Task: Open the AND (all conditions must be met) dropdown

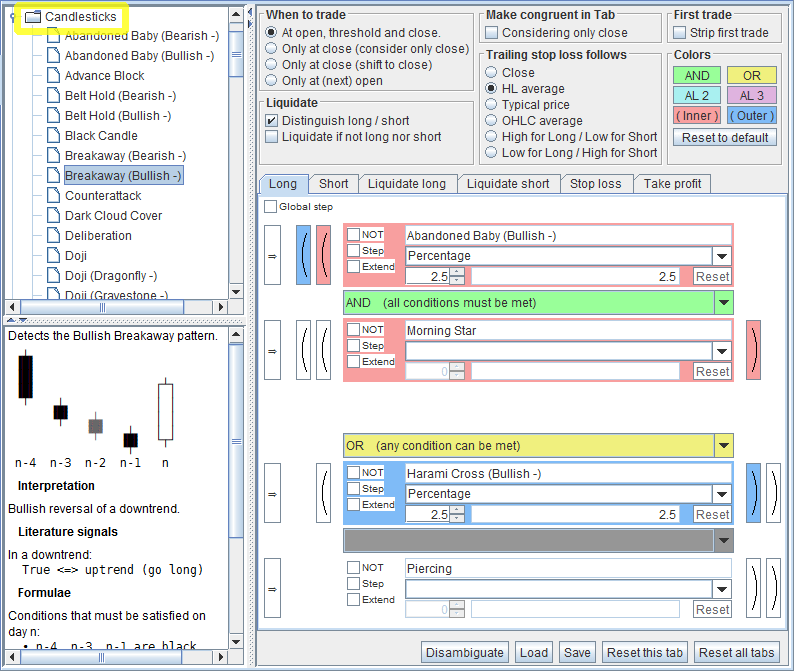Action: coord(724,303)
